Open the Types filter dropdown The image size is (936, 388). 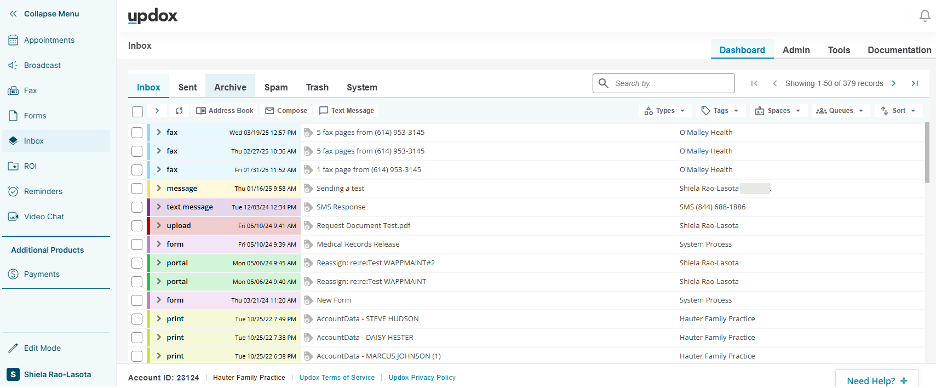point(665,110)
